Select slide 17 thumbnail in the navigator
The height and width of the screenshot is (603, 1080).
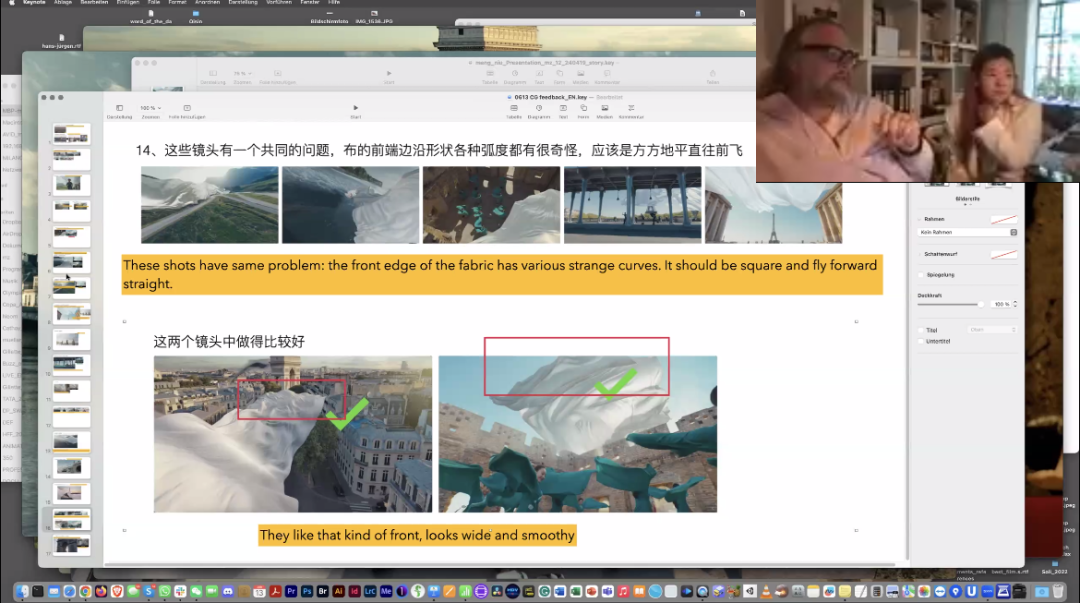click(72, 545)
